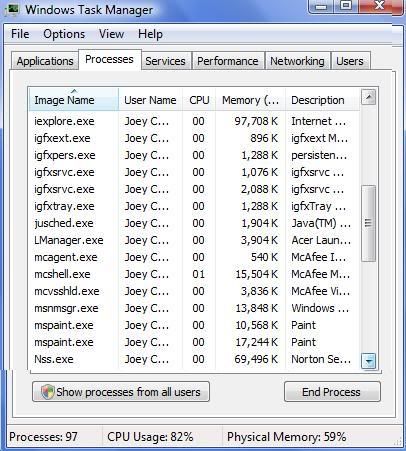
Task: Click the vertical scrollbar thumb in process list
Action: (368, 223)
